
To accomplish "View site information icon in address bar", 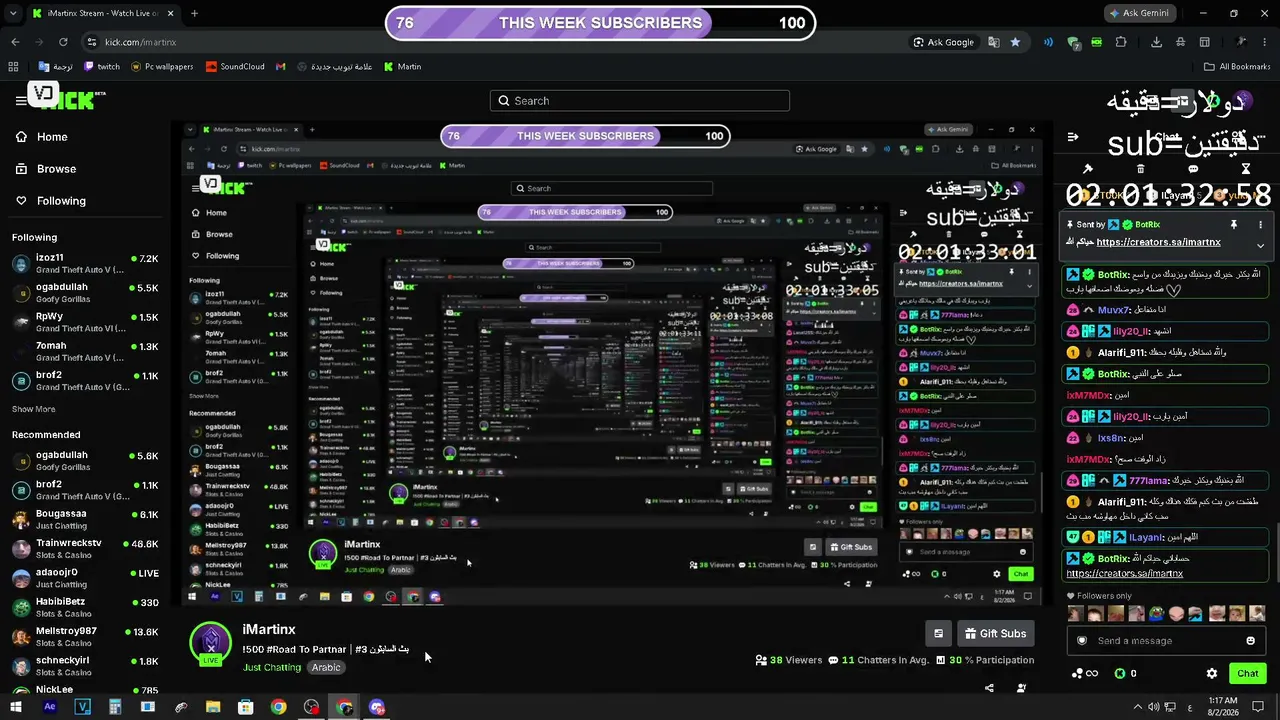I will tap(92, 42).
